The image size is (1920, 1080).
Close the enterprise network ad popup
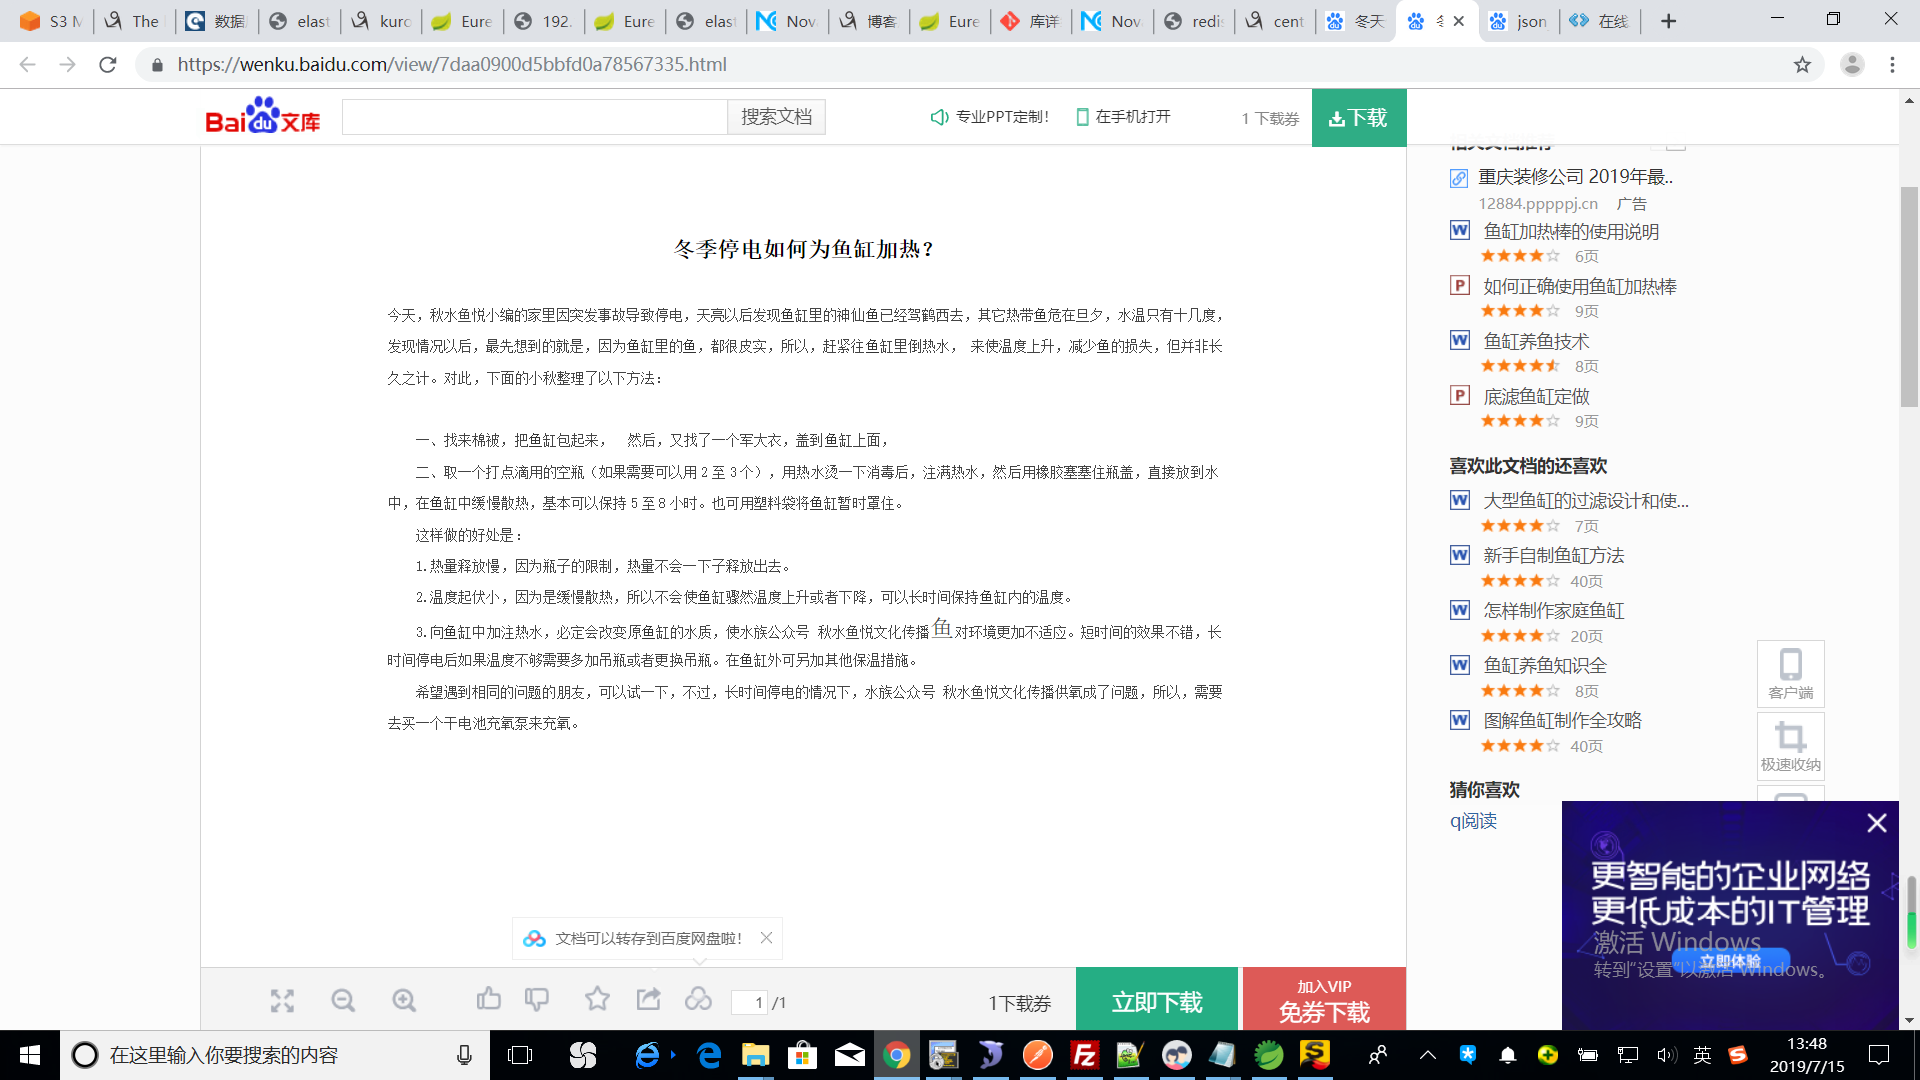tap(1876, 823)
